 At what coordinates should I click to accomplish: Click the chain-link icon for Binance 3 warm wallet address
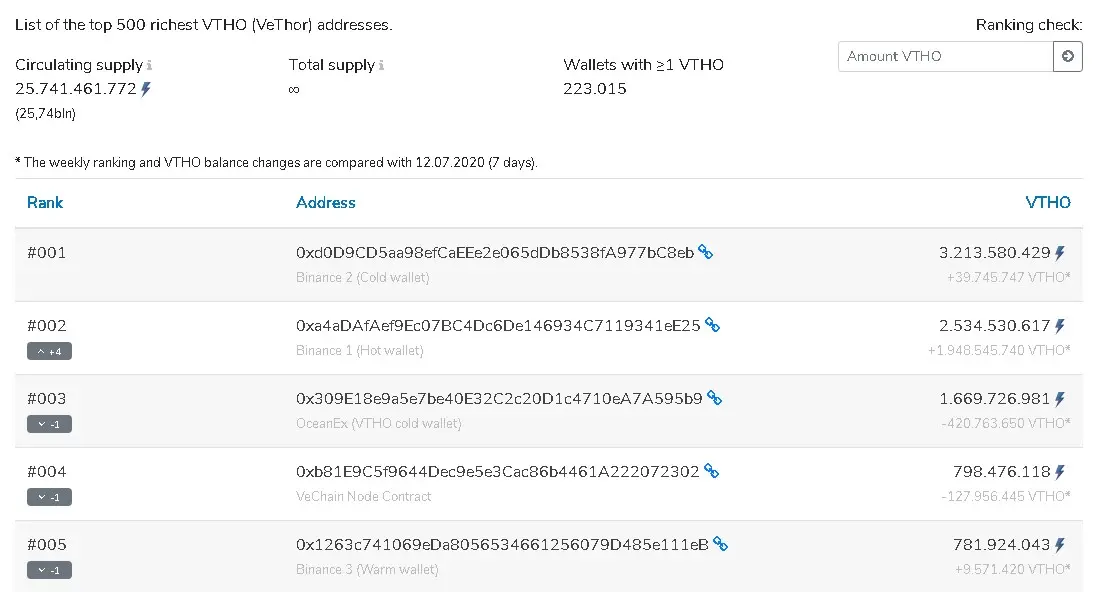(720, 544)
